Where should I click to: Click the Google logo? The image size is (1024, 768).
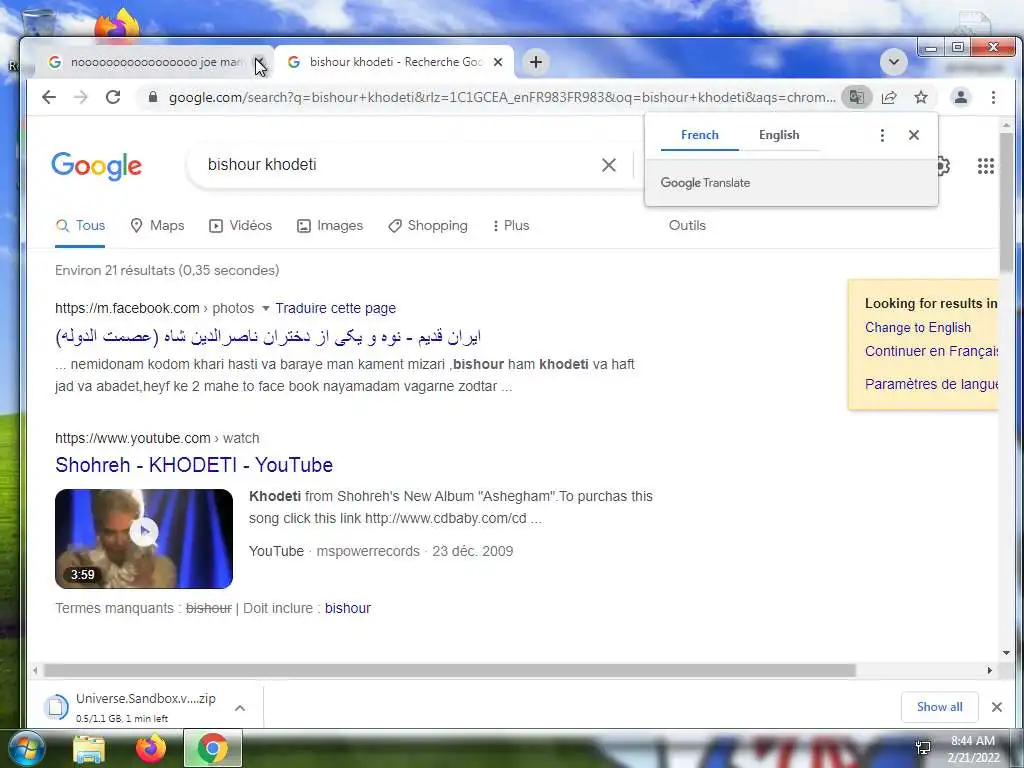97,166
